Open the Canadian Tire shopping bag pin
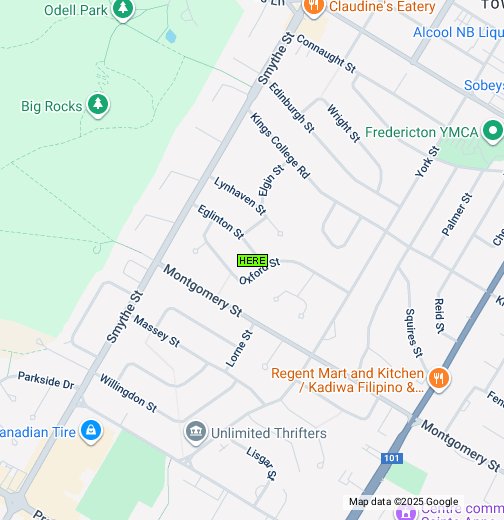The height and width of the screenshot is (520, 504). 91,432
